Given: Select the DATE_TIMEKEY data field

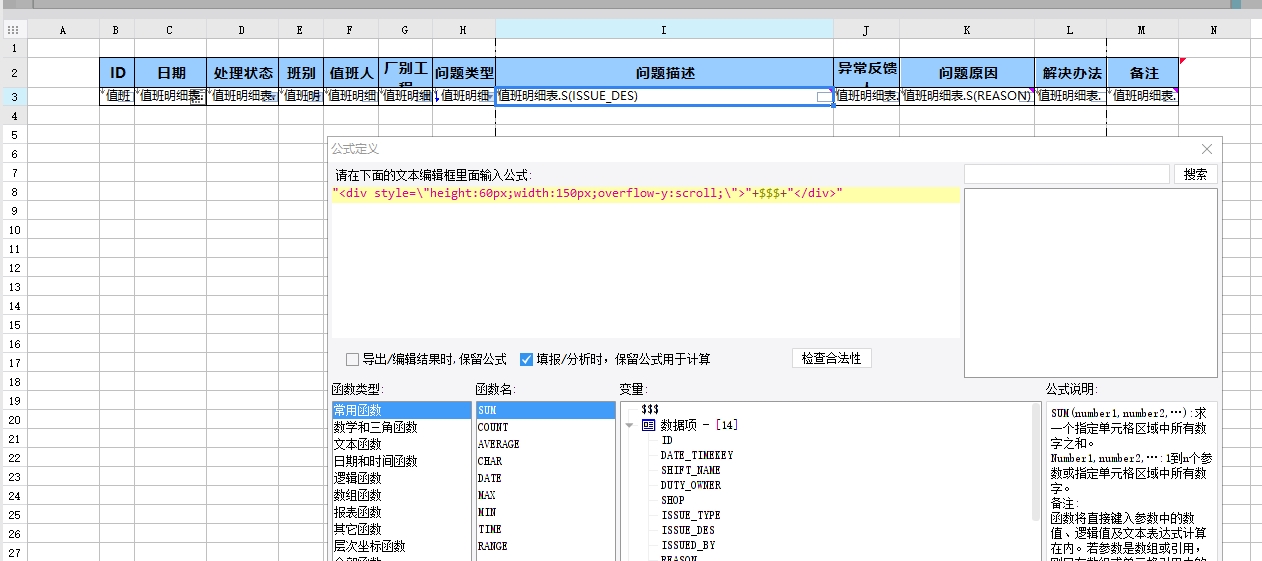Looking at the screenshot, I should coord(697,455).
